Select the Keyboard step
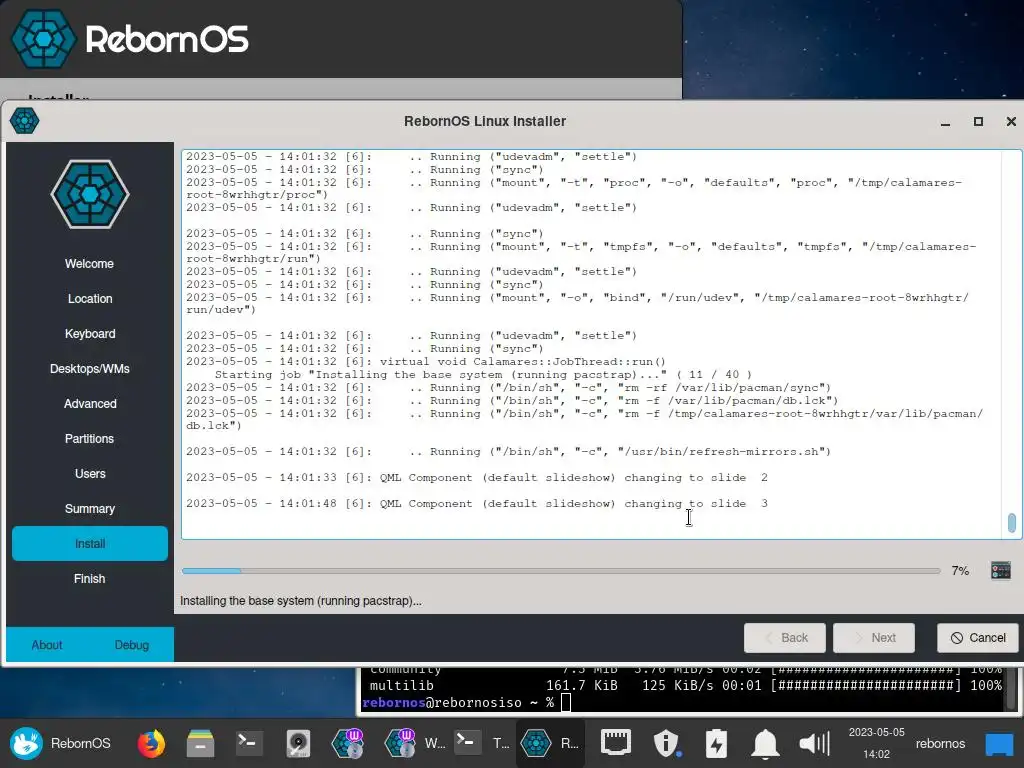The height and width of the screenshot is (768, 1024). pos(89,334)
